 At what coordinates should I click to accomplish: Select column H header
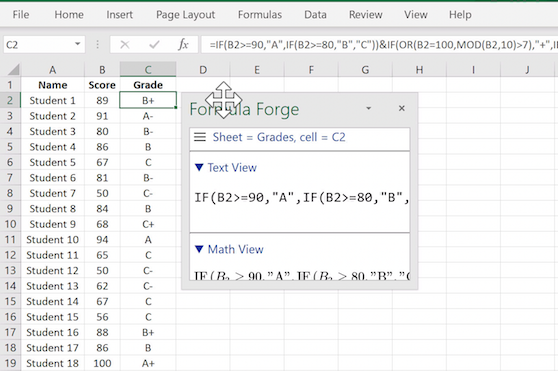419,70
